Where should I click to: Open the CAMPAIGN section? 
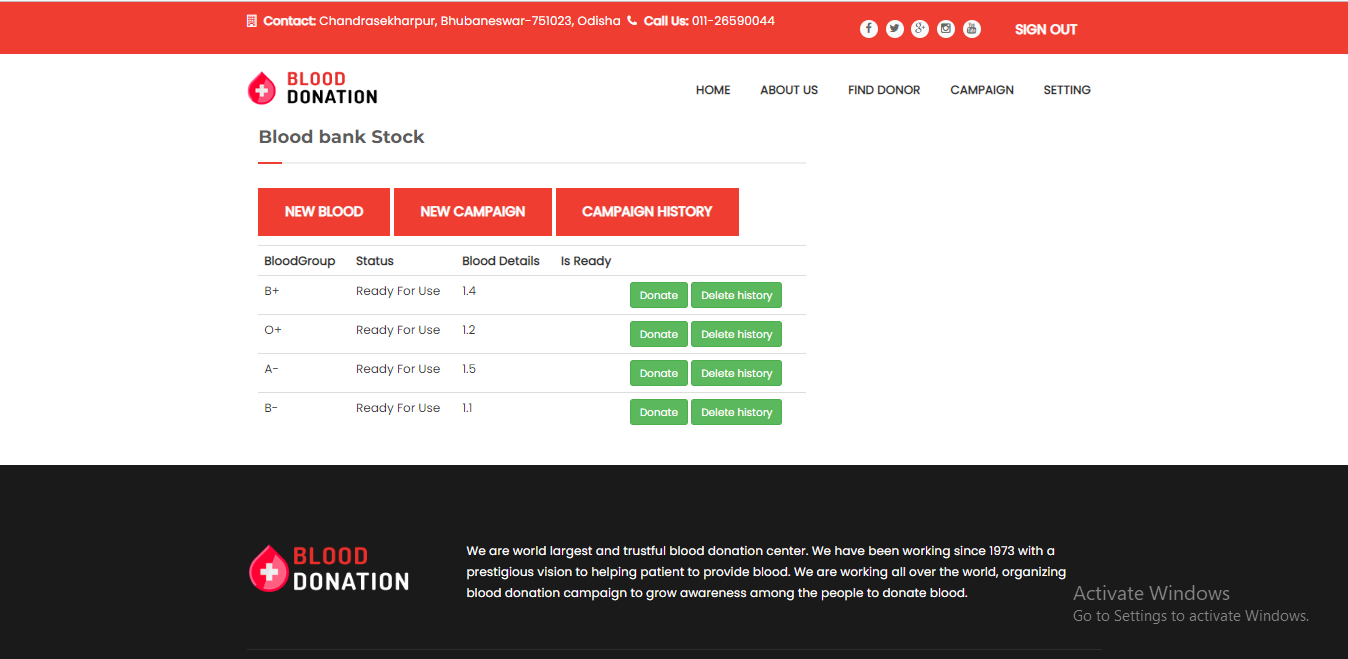pos(981,90)
